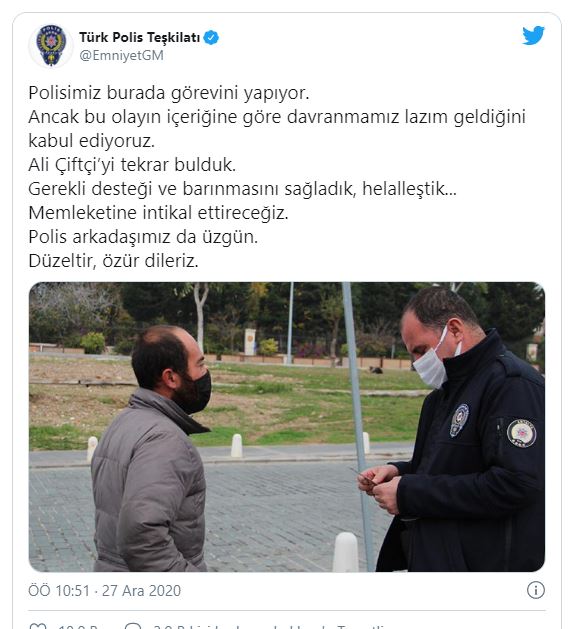
Task: Click the reply speech bubble icon
Action: coord(133,626)
